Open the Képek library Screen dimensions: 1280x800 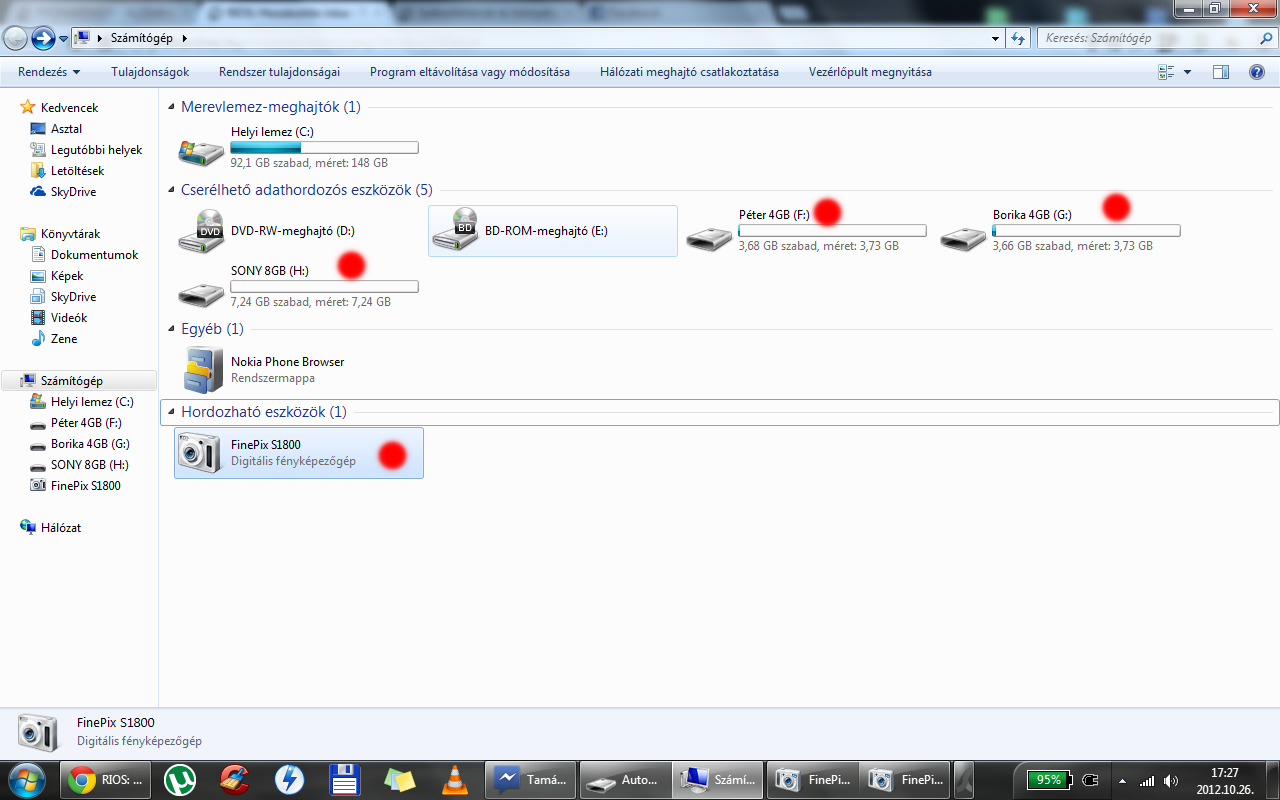[67, 275]
